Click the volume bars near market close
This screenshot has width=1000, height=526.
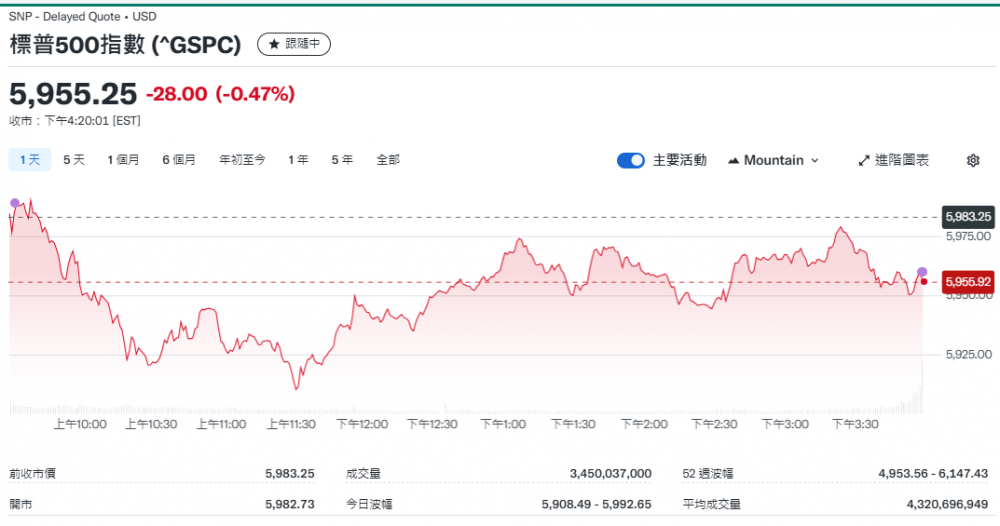click(915, 402)
